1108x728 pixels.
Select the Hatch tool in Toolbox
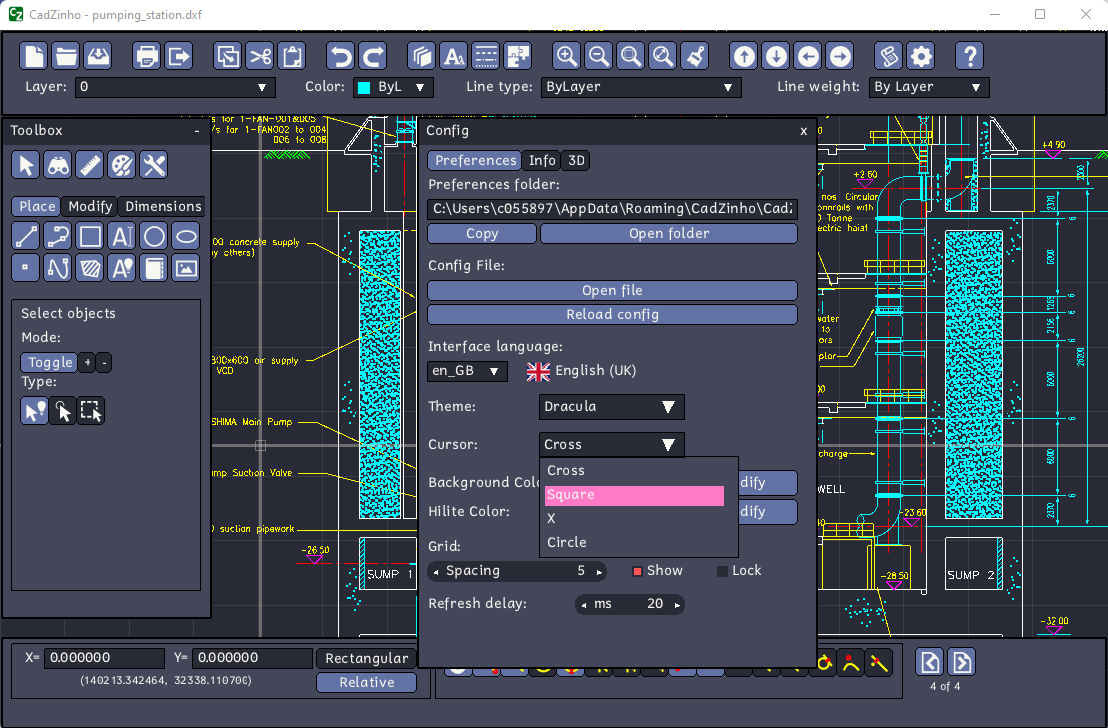(90, 268)
